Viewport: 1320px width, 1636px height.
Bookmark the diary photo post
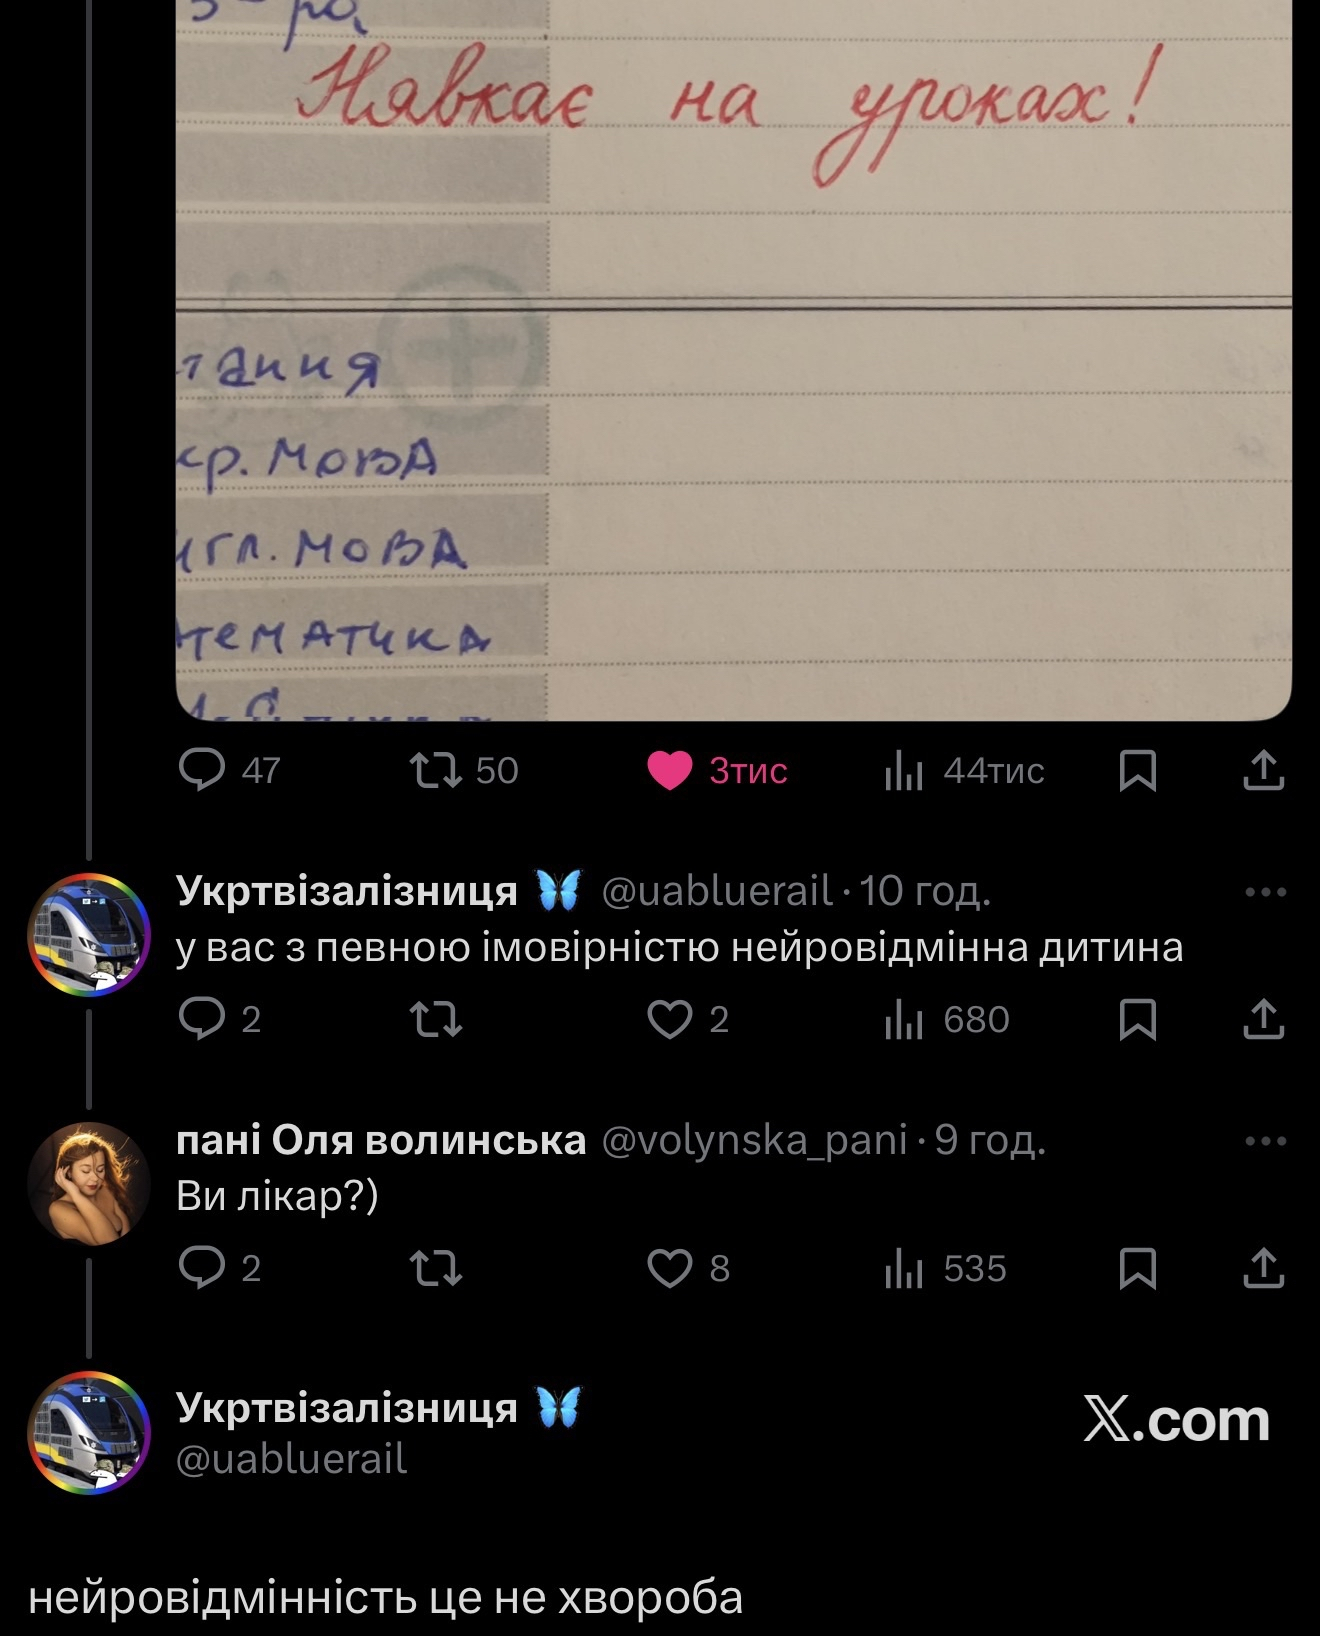tap(1138, 770)
